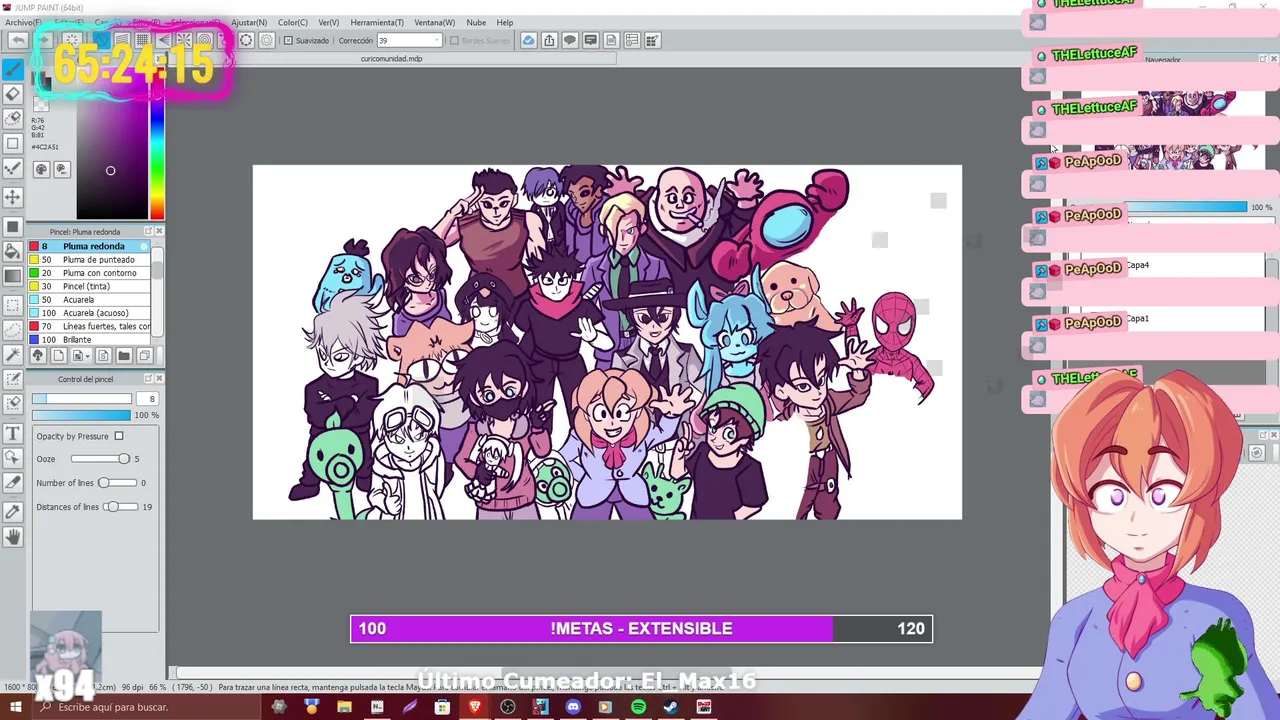Adjust the Ooze slider
Image resolution: width=1280 pixels, height=720 pixels.
point(100,459)
